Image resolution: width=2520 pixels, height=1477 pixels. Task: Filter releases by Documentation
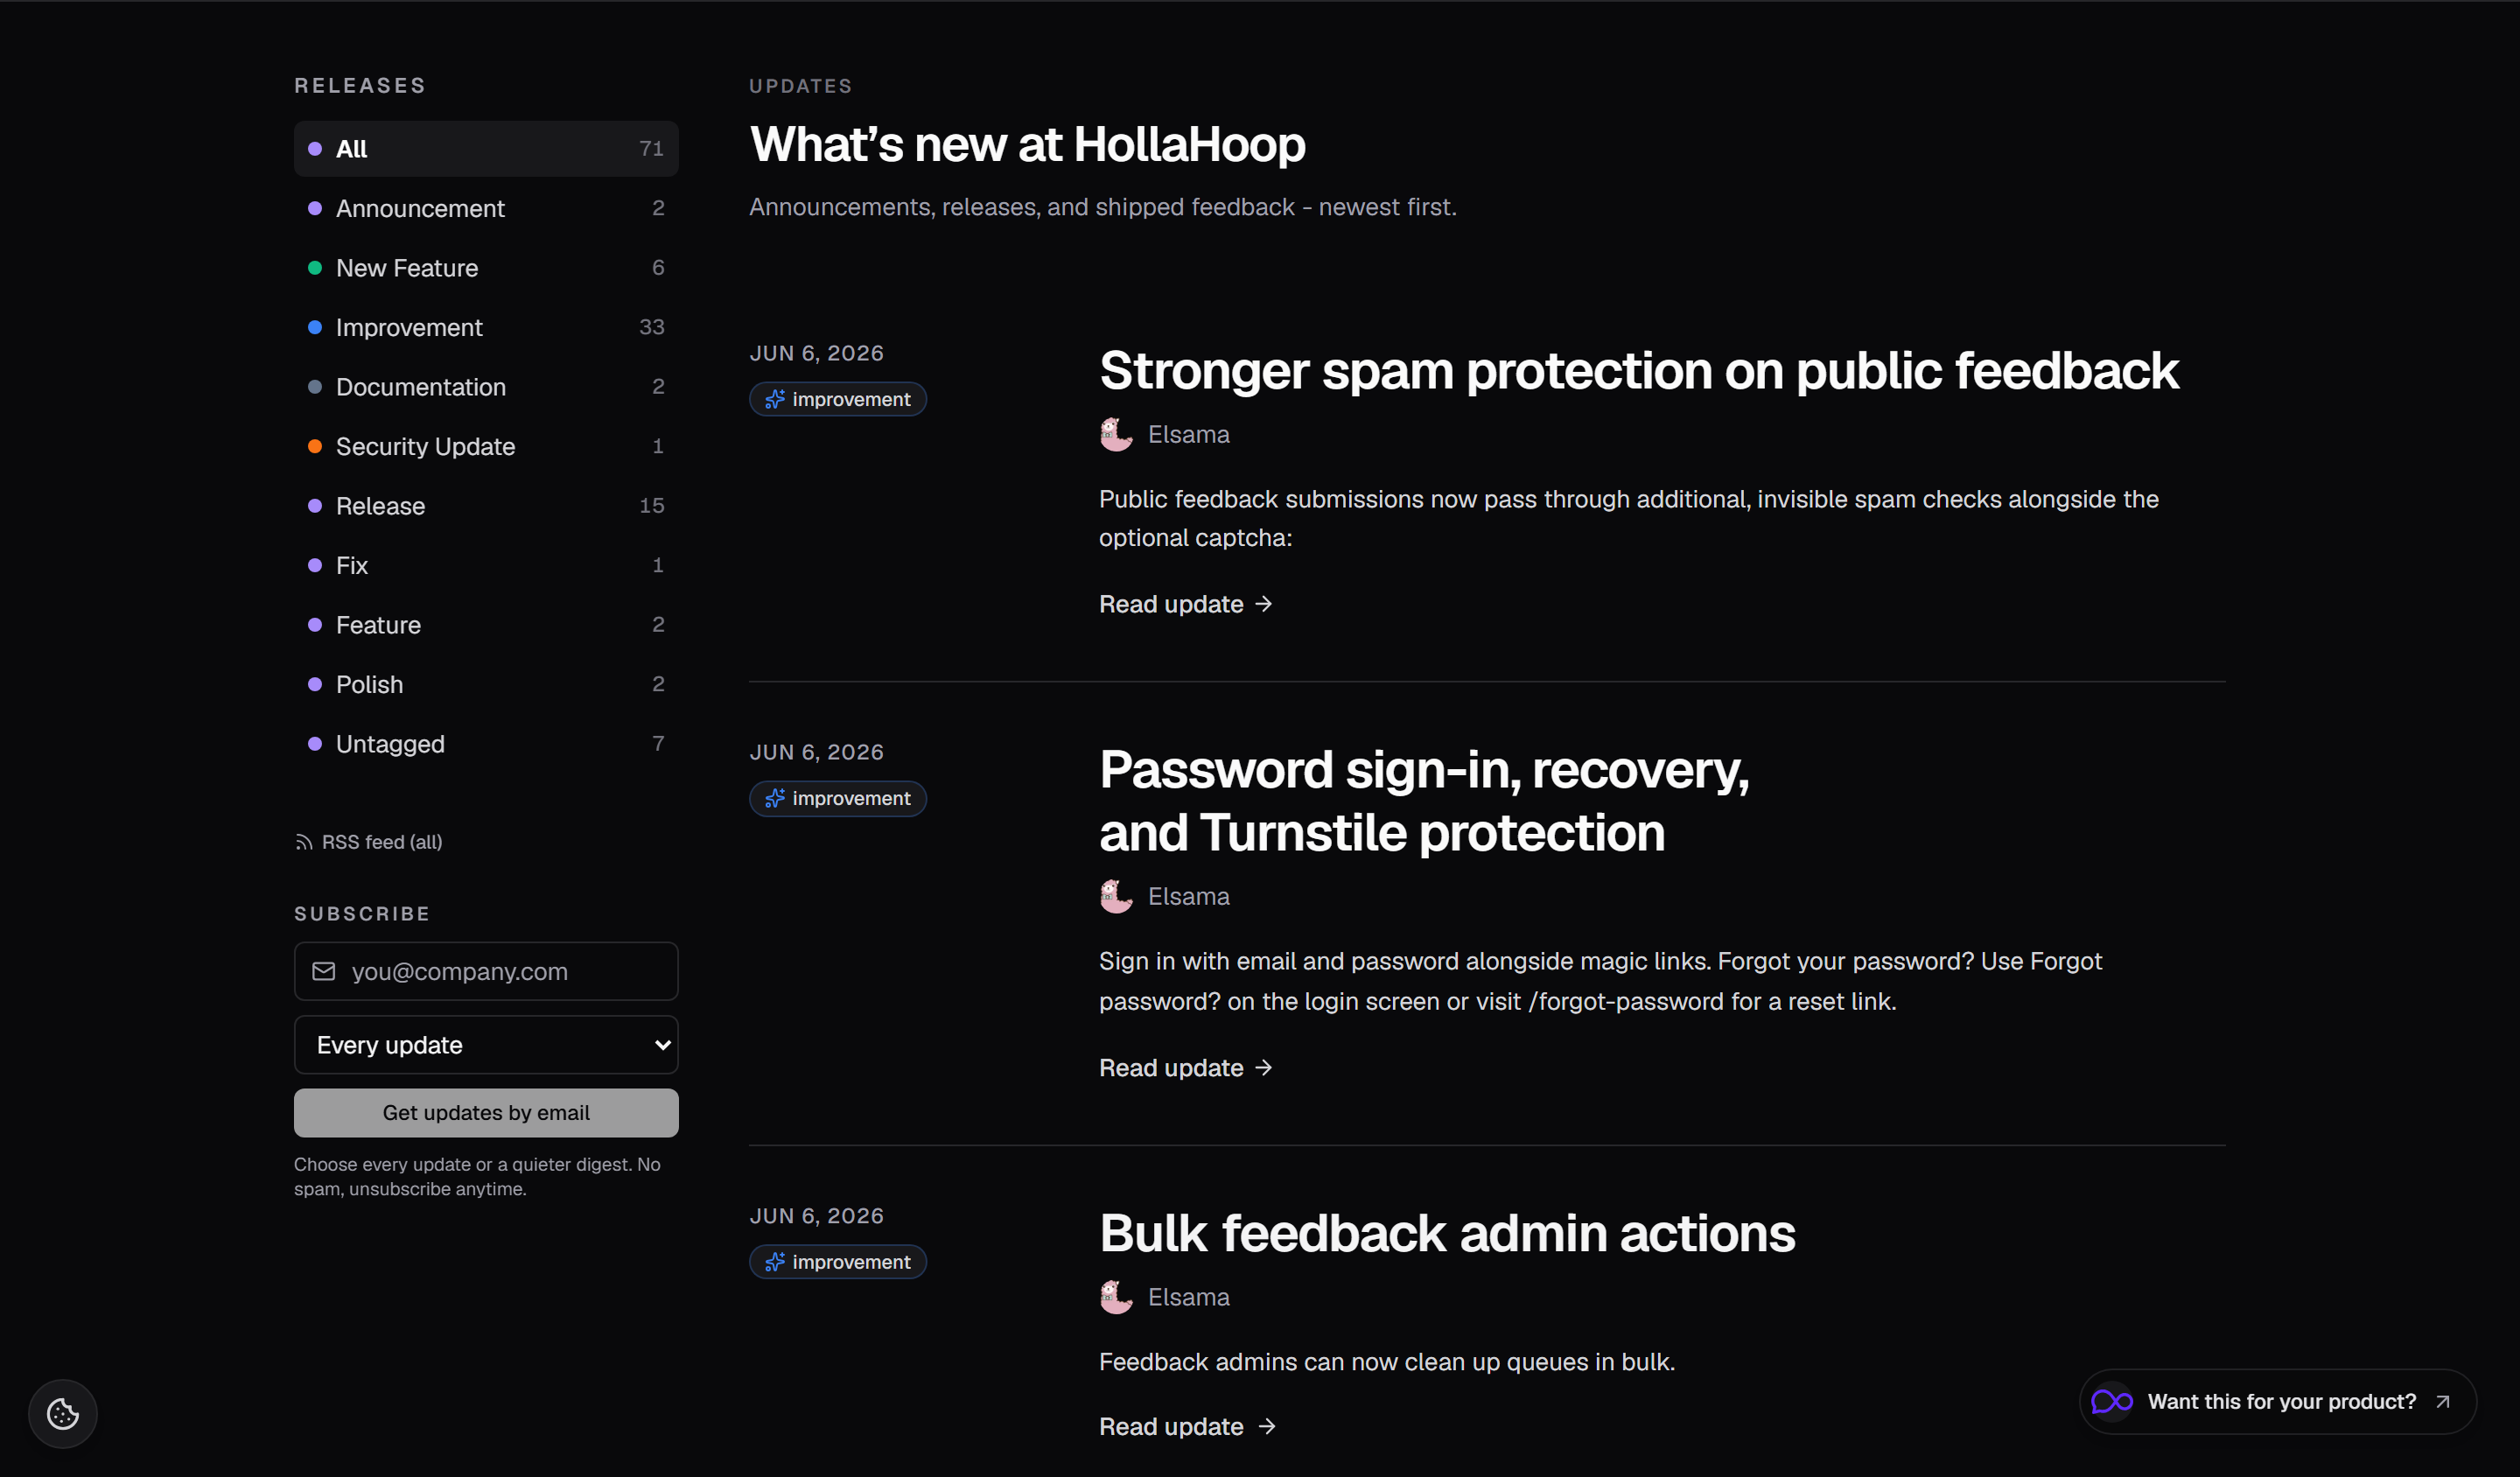[486, 387]
